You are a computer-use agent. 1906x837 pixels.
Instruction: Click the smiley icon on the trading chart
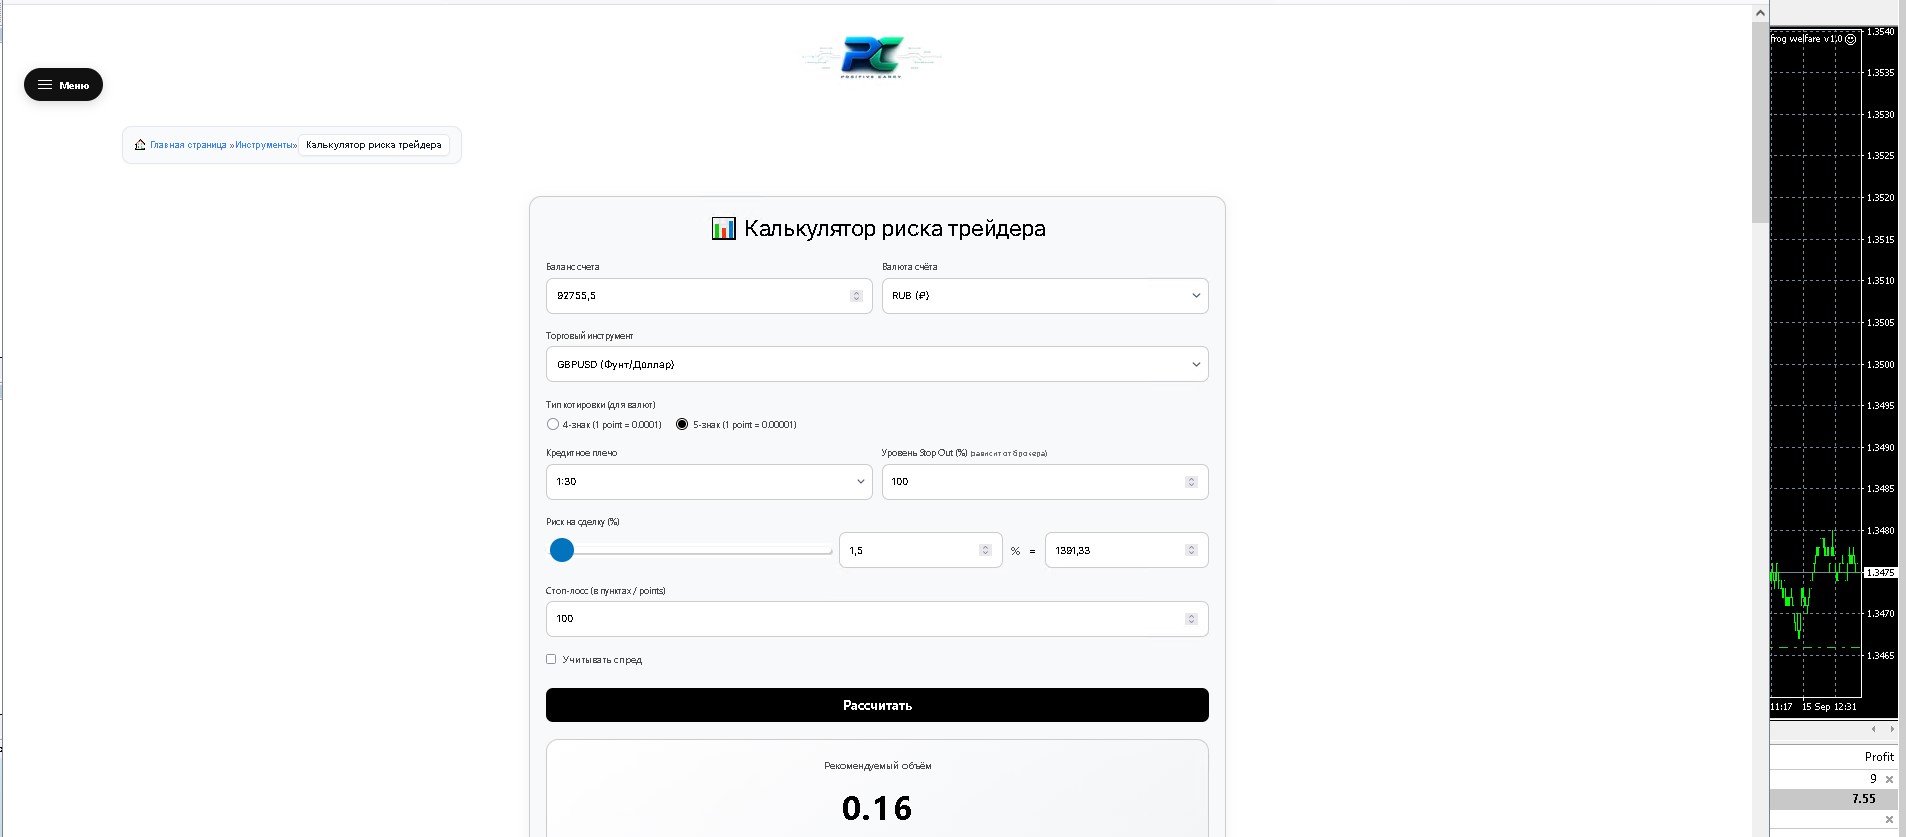[1850, 39]
